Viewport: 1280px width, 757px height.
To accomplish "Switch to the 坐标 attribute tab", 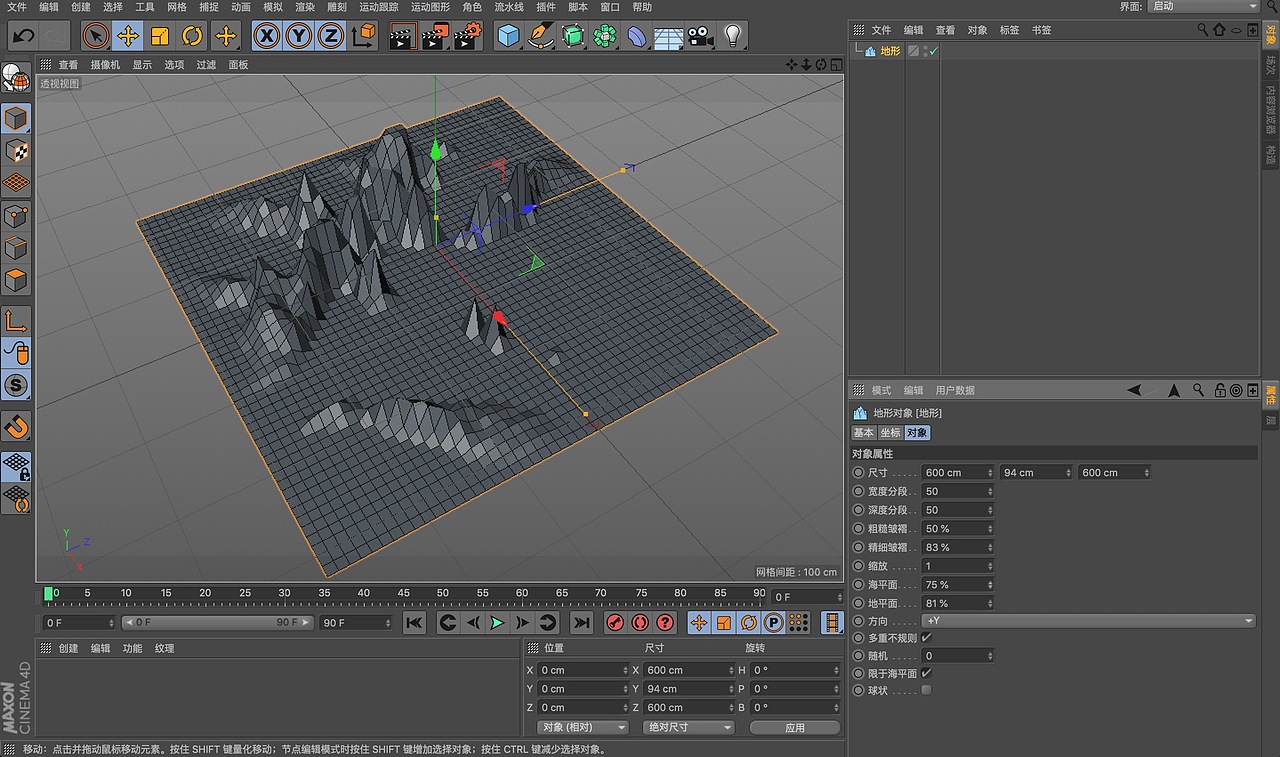I will (x=890, y=433).
